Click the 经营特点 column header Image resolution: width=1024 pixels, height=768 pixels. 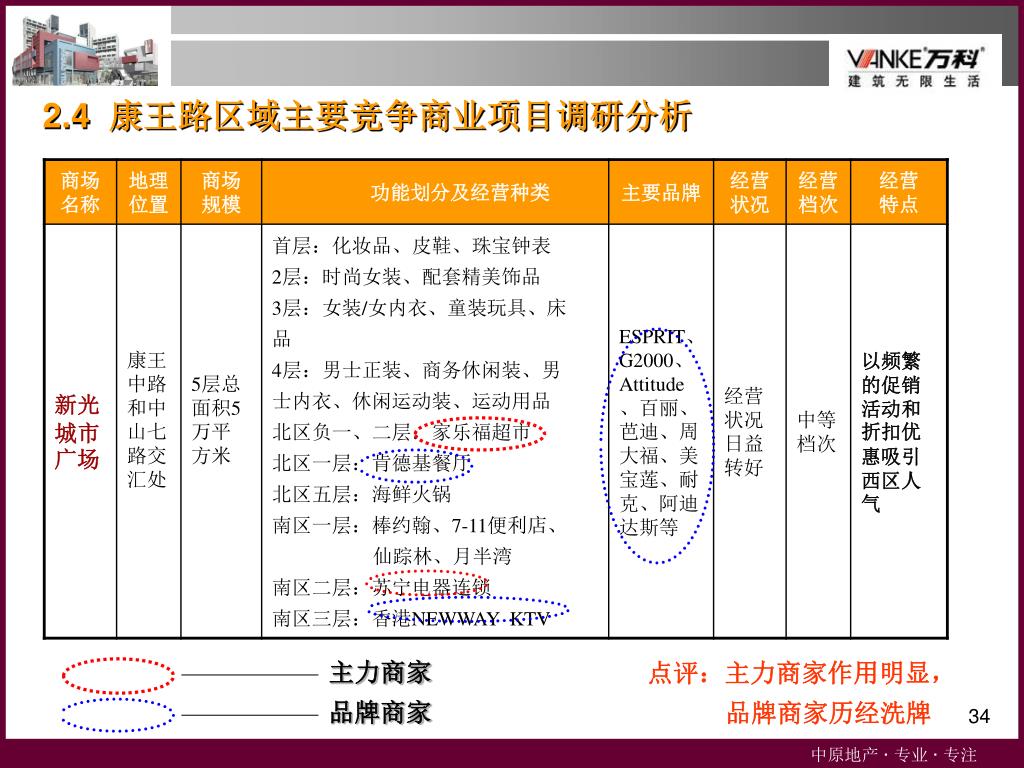click(x=899, y=192)
